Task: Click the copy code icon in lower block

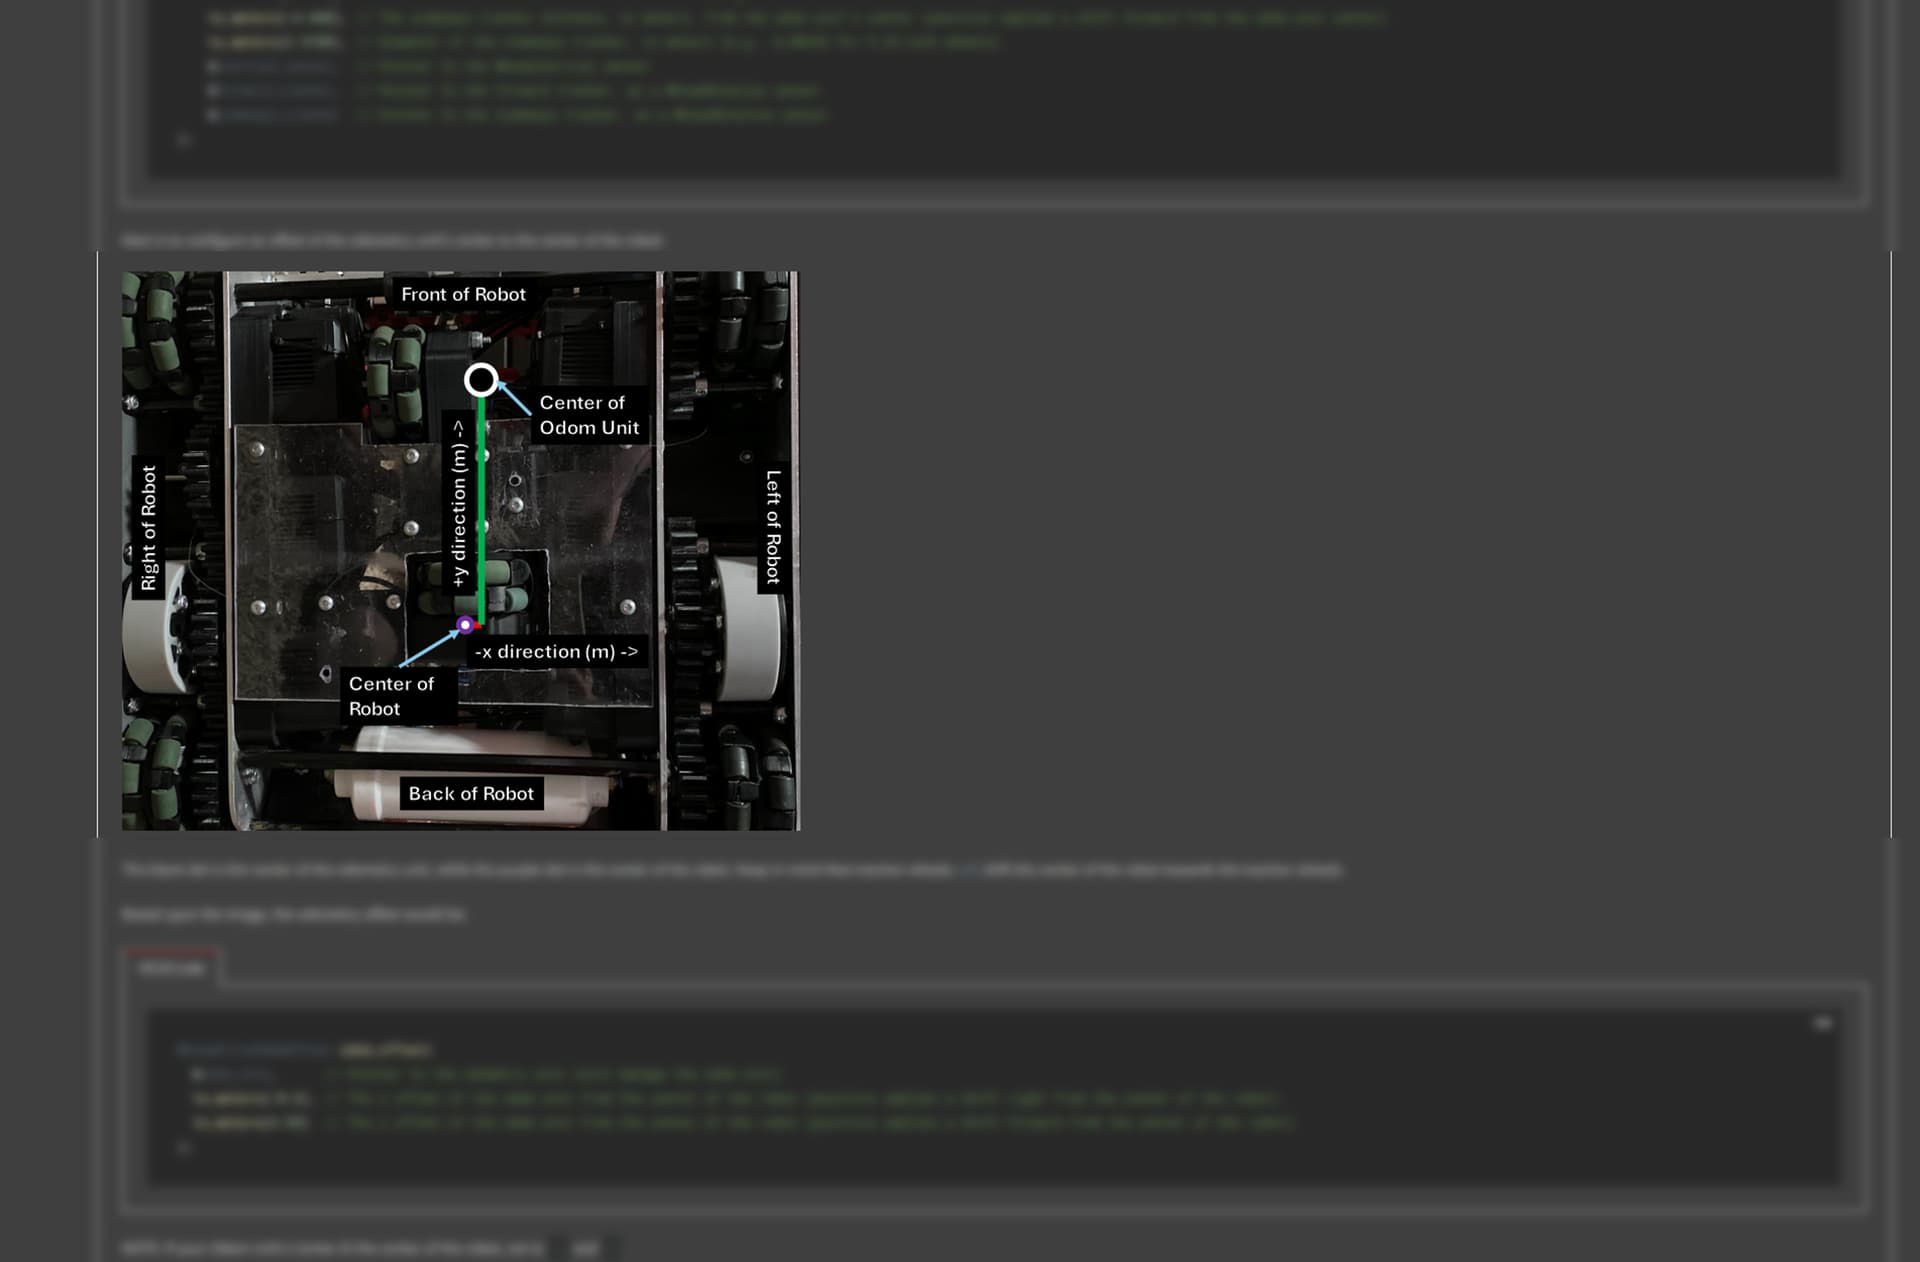Action: 1822,1023
